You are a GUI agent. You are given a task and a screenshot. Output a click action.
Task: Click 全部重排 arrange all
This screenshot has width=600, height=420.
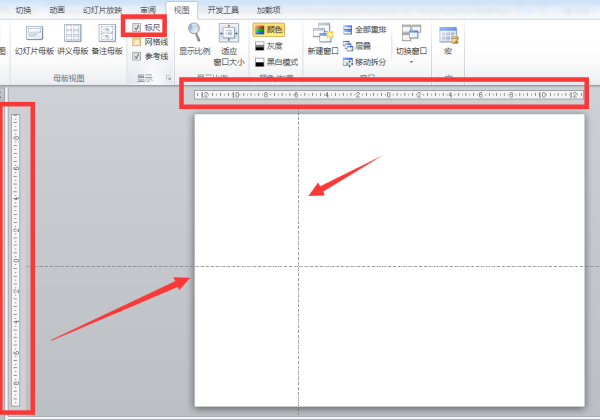coord(365,29)
